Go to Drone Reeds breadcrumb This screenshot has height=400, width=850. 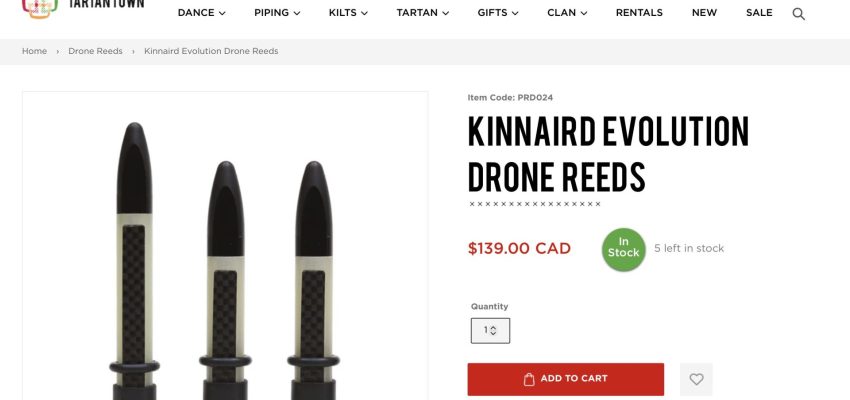(95, 51)
